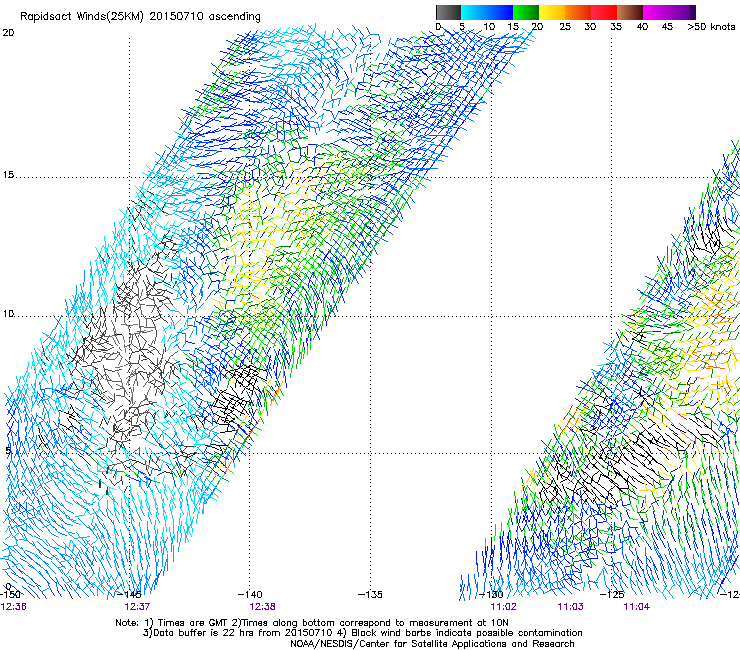The image size is (740, 650).
Task: Click the longitude '-140' axis label
Action: (250, 594)
